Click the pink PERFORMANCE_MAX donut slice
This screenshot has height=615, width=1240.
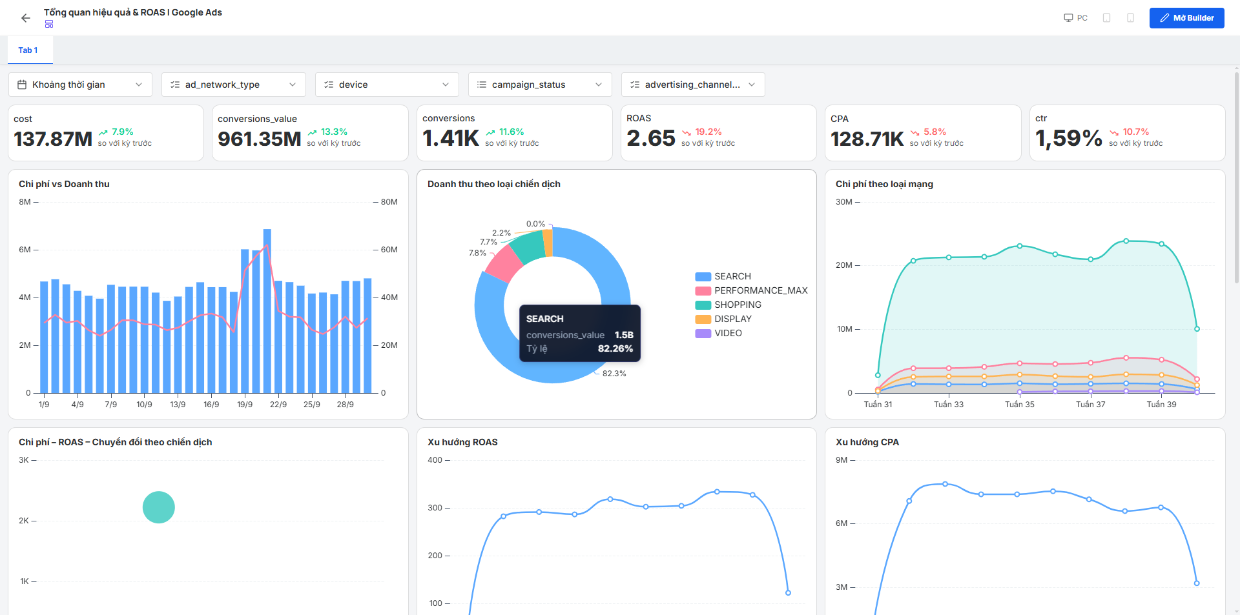[x=505, y=262]
